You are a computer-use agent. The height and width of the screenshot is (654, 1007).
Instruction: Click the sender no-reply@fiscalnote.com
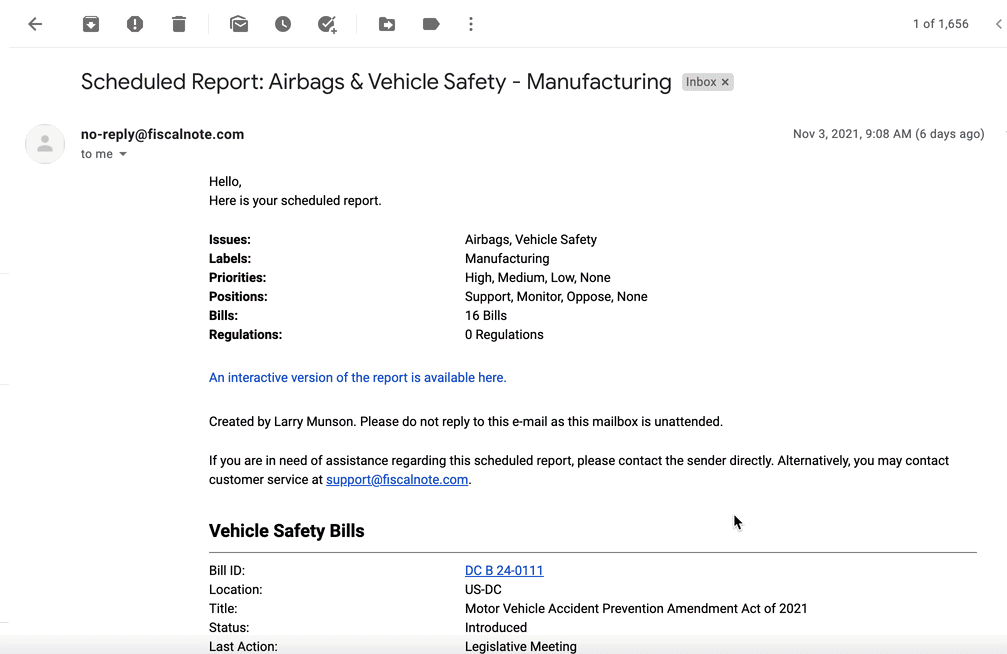click(x=162, y=134)
